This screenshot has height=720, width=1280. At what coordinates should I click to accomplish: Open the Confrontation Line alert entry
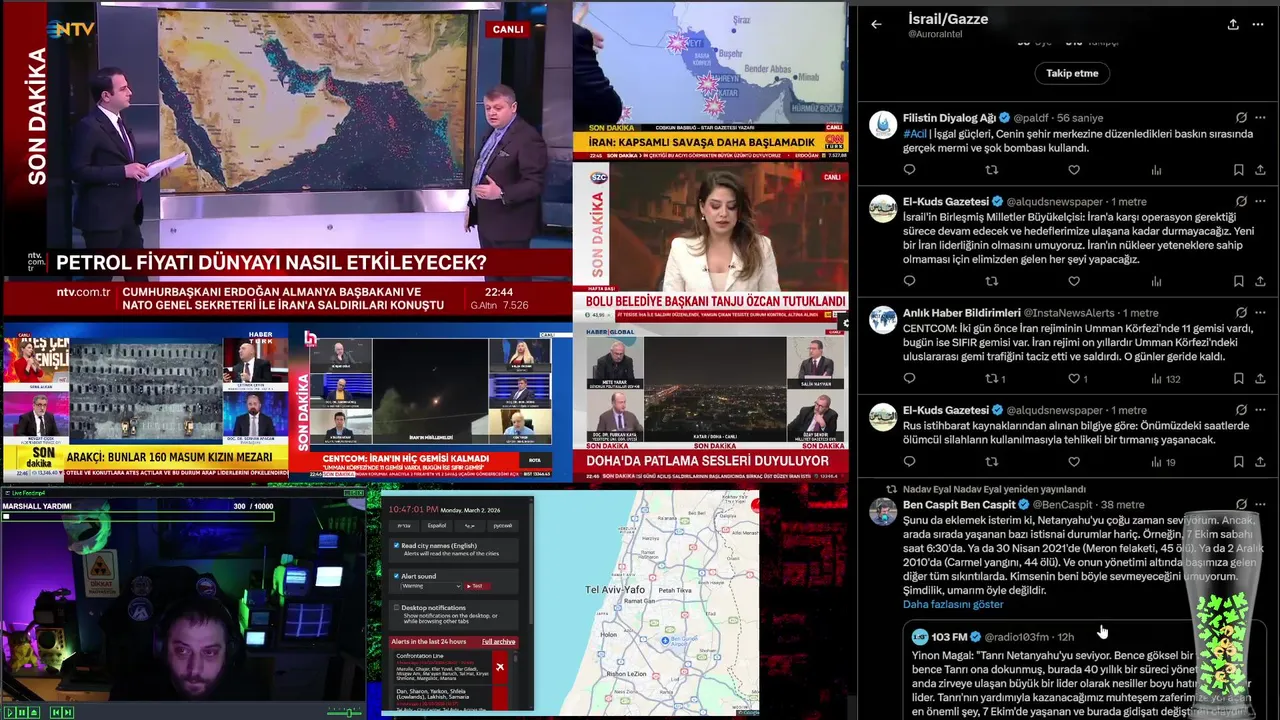tap(450, 667)
